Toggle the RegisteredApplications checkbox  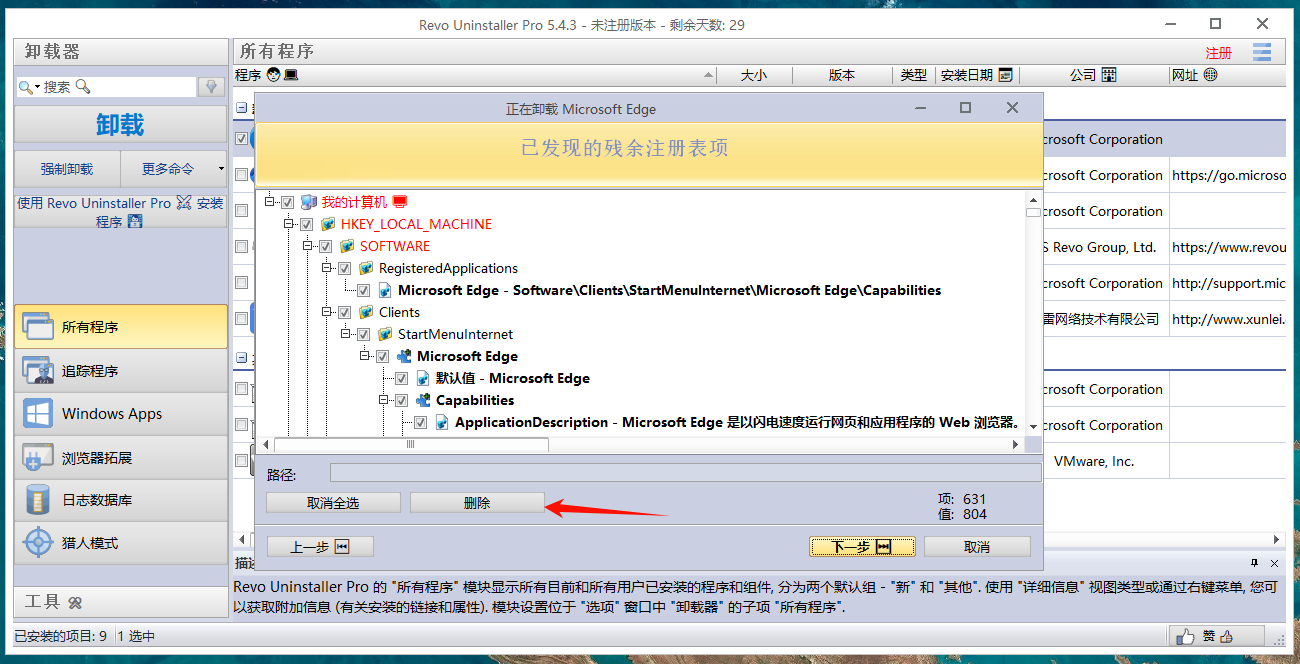345,268
